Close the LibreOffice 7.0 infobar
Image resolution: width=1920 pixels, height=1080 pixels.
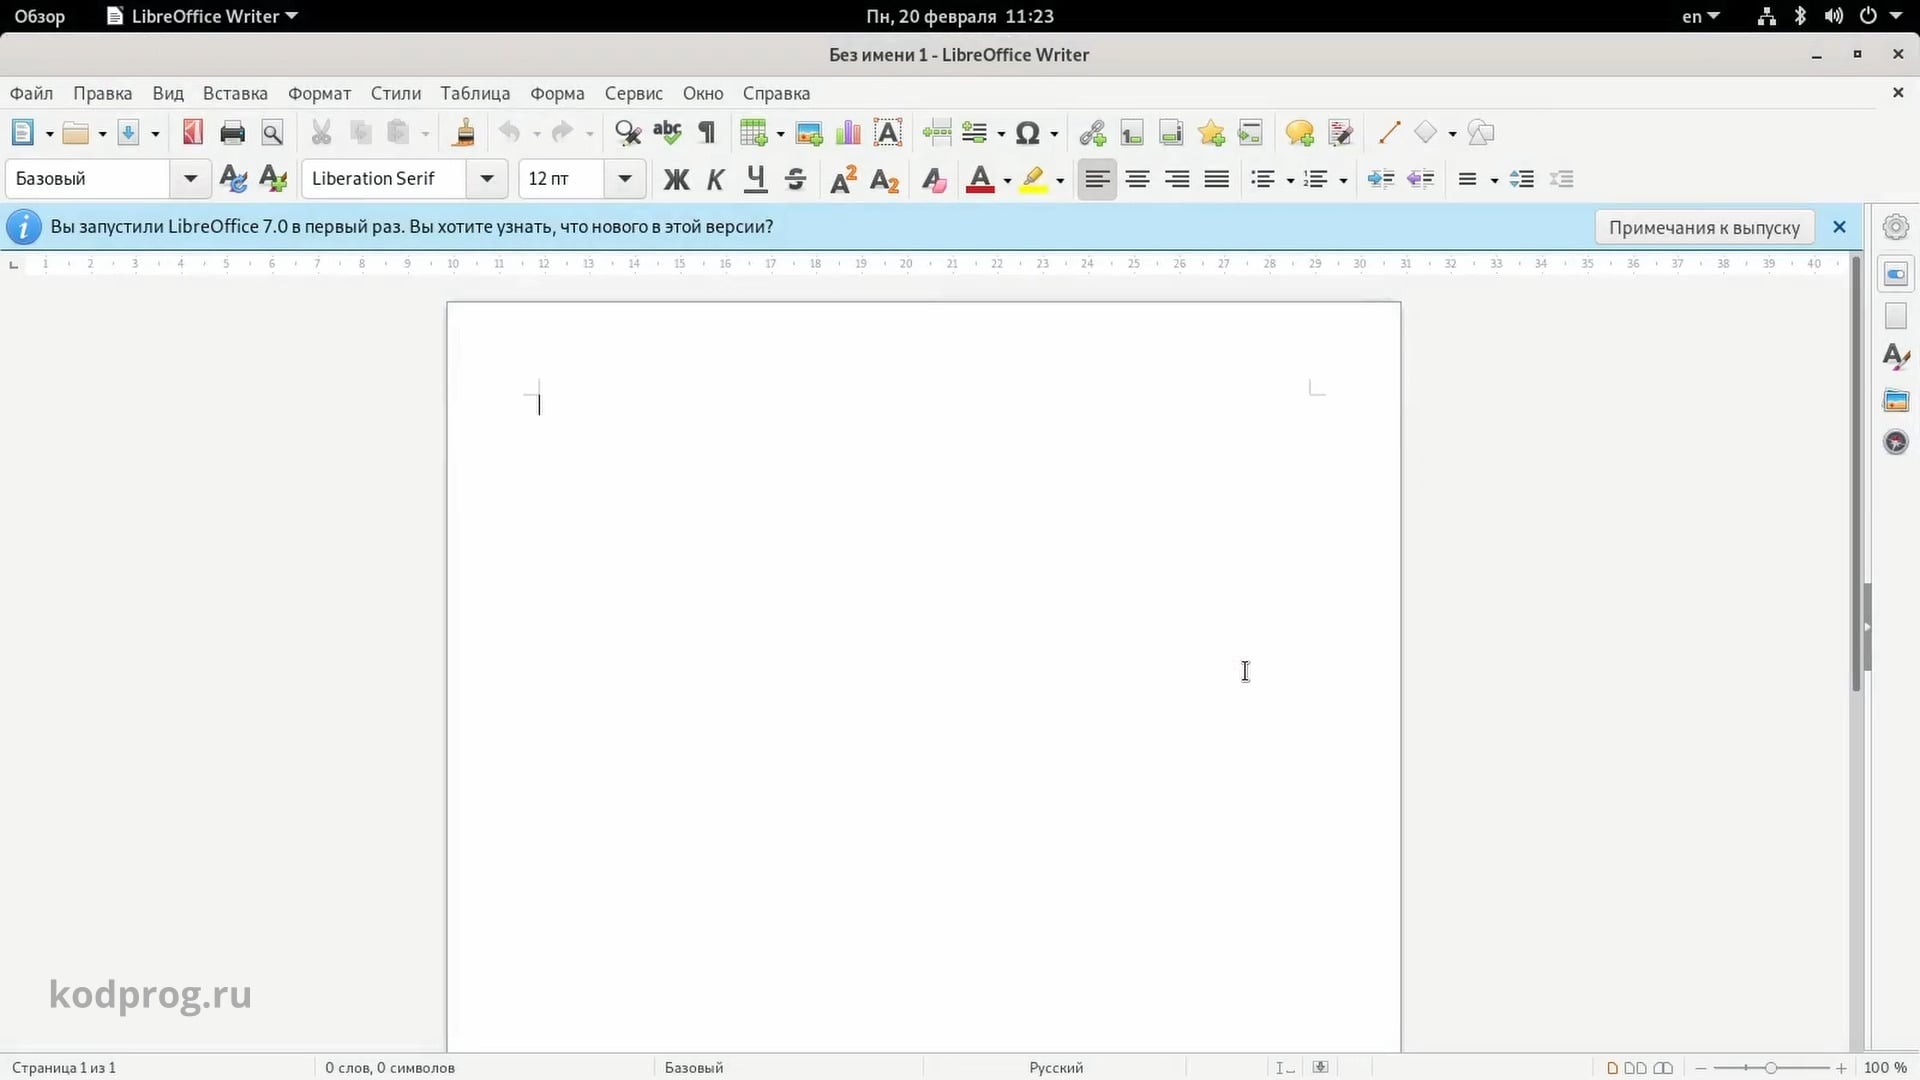tap(1839, 227)
